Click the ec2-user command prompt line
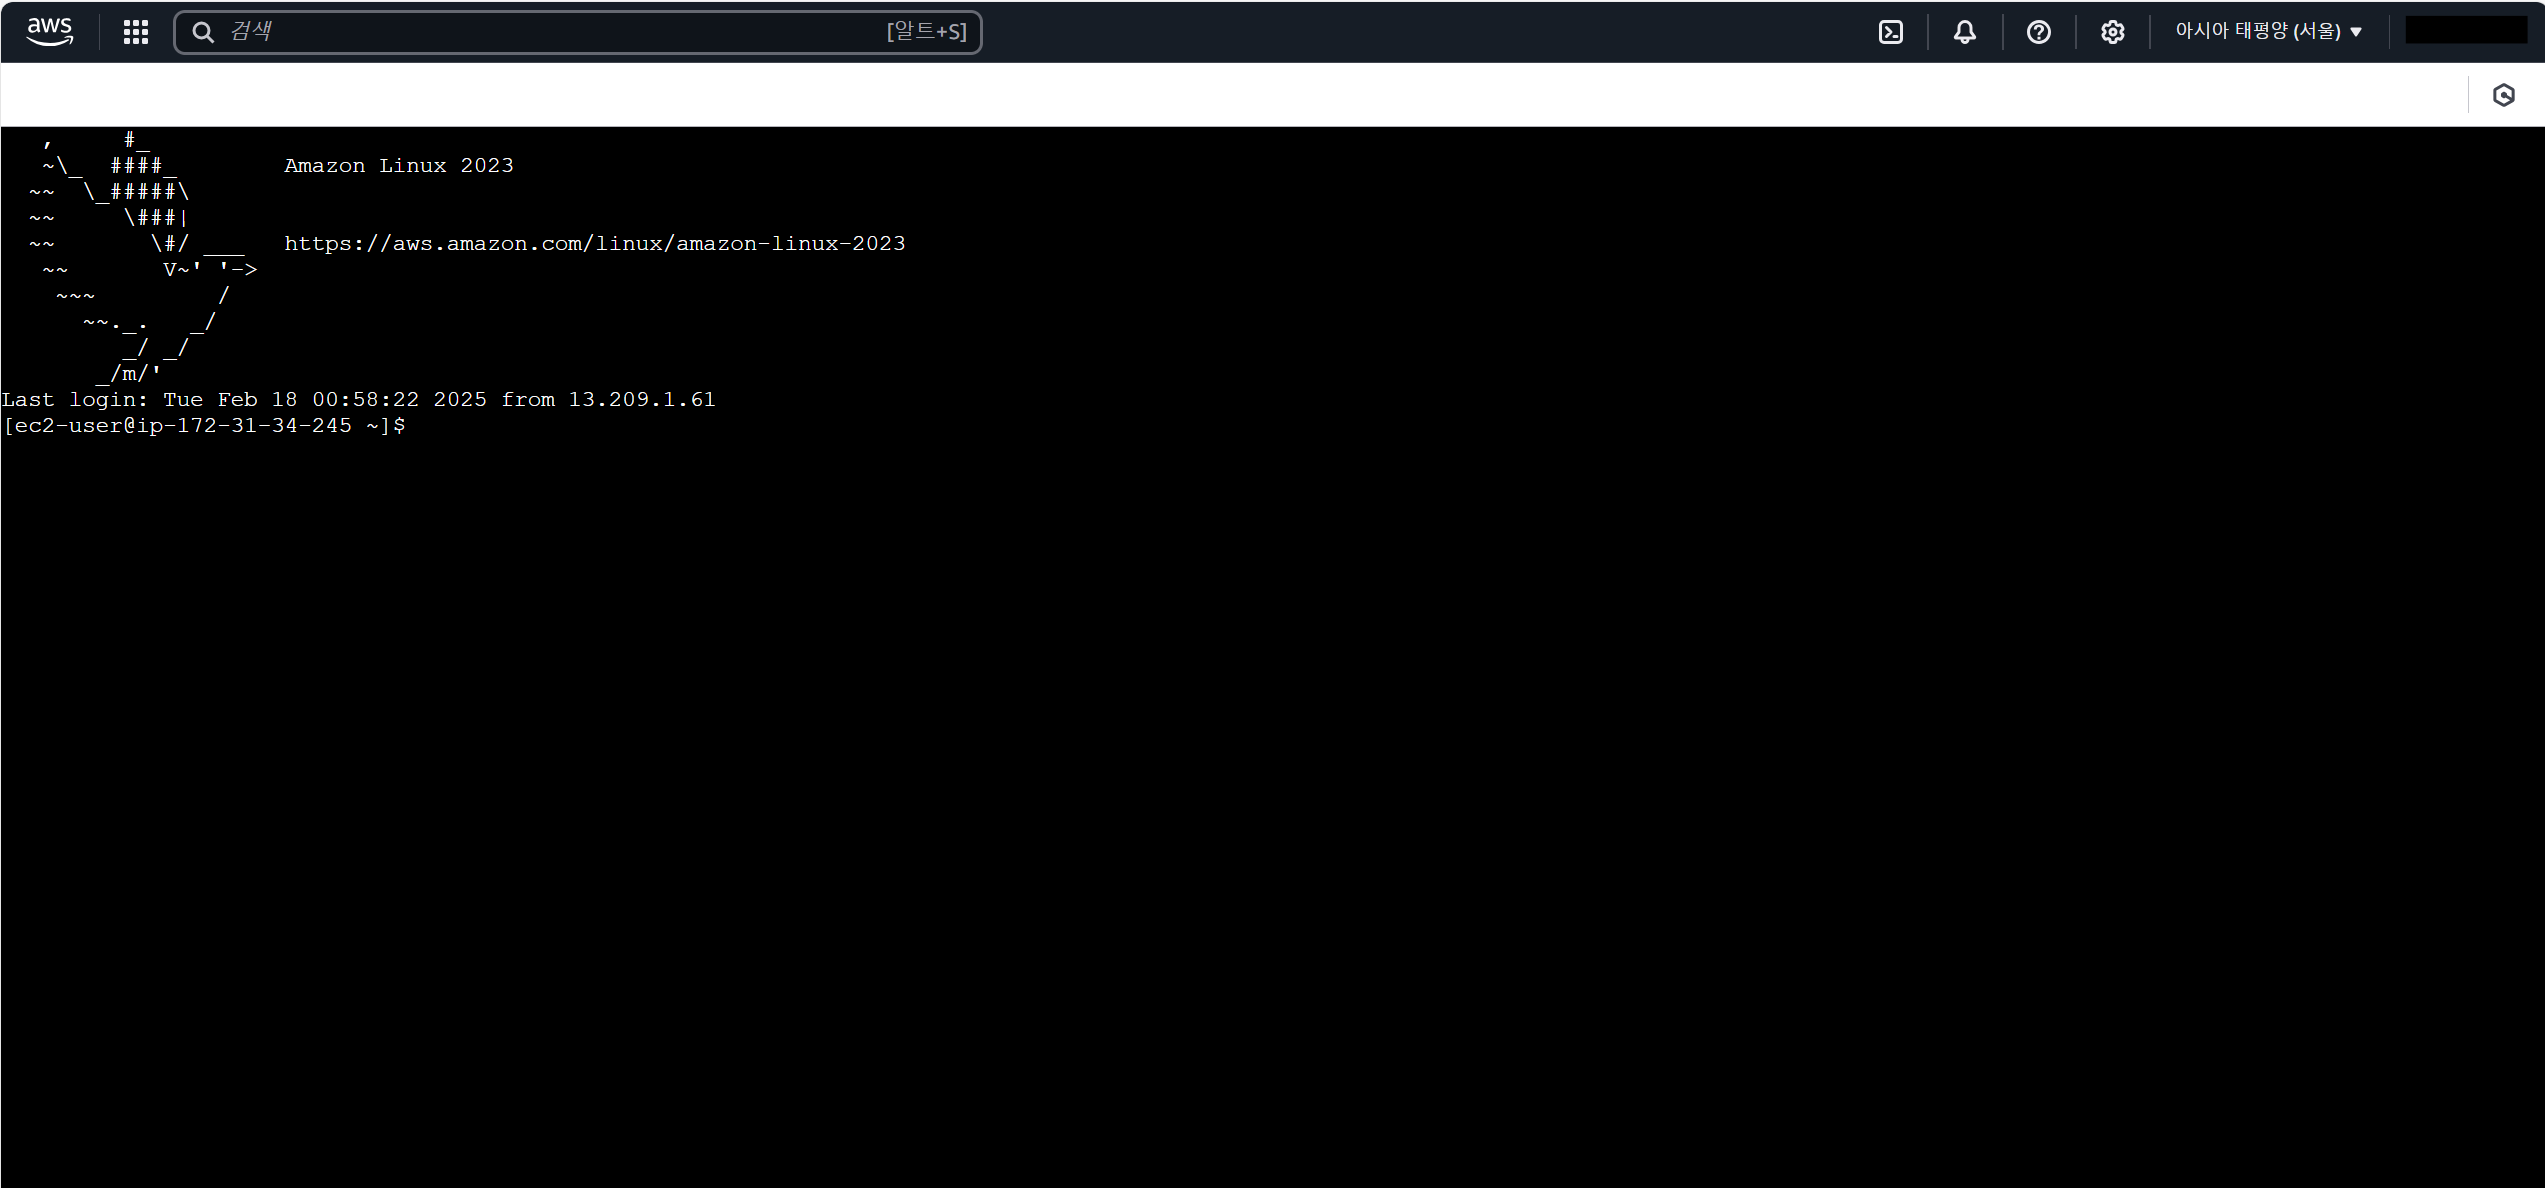 click(204, 426)
